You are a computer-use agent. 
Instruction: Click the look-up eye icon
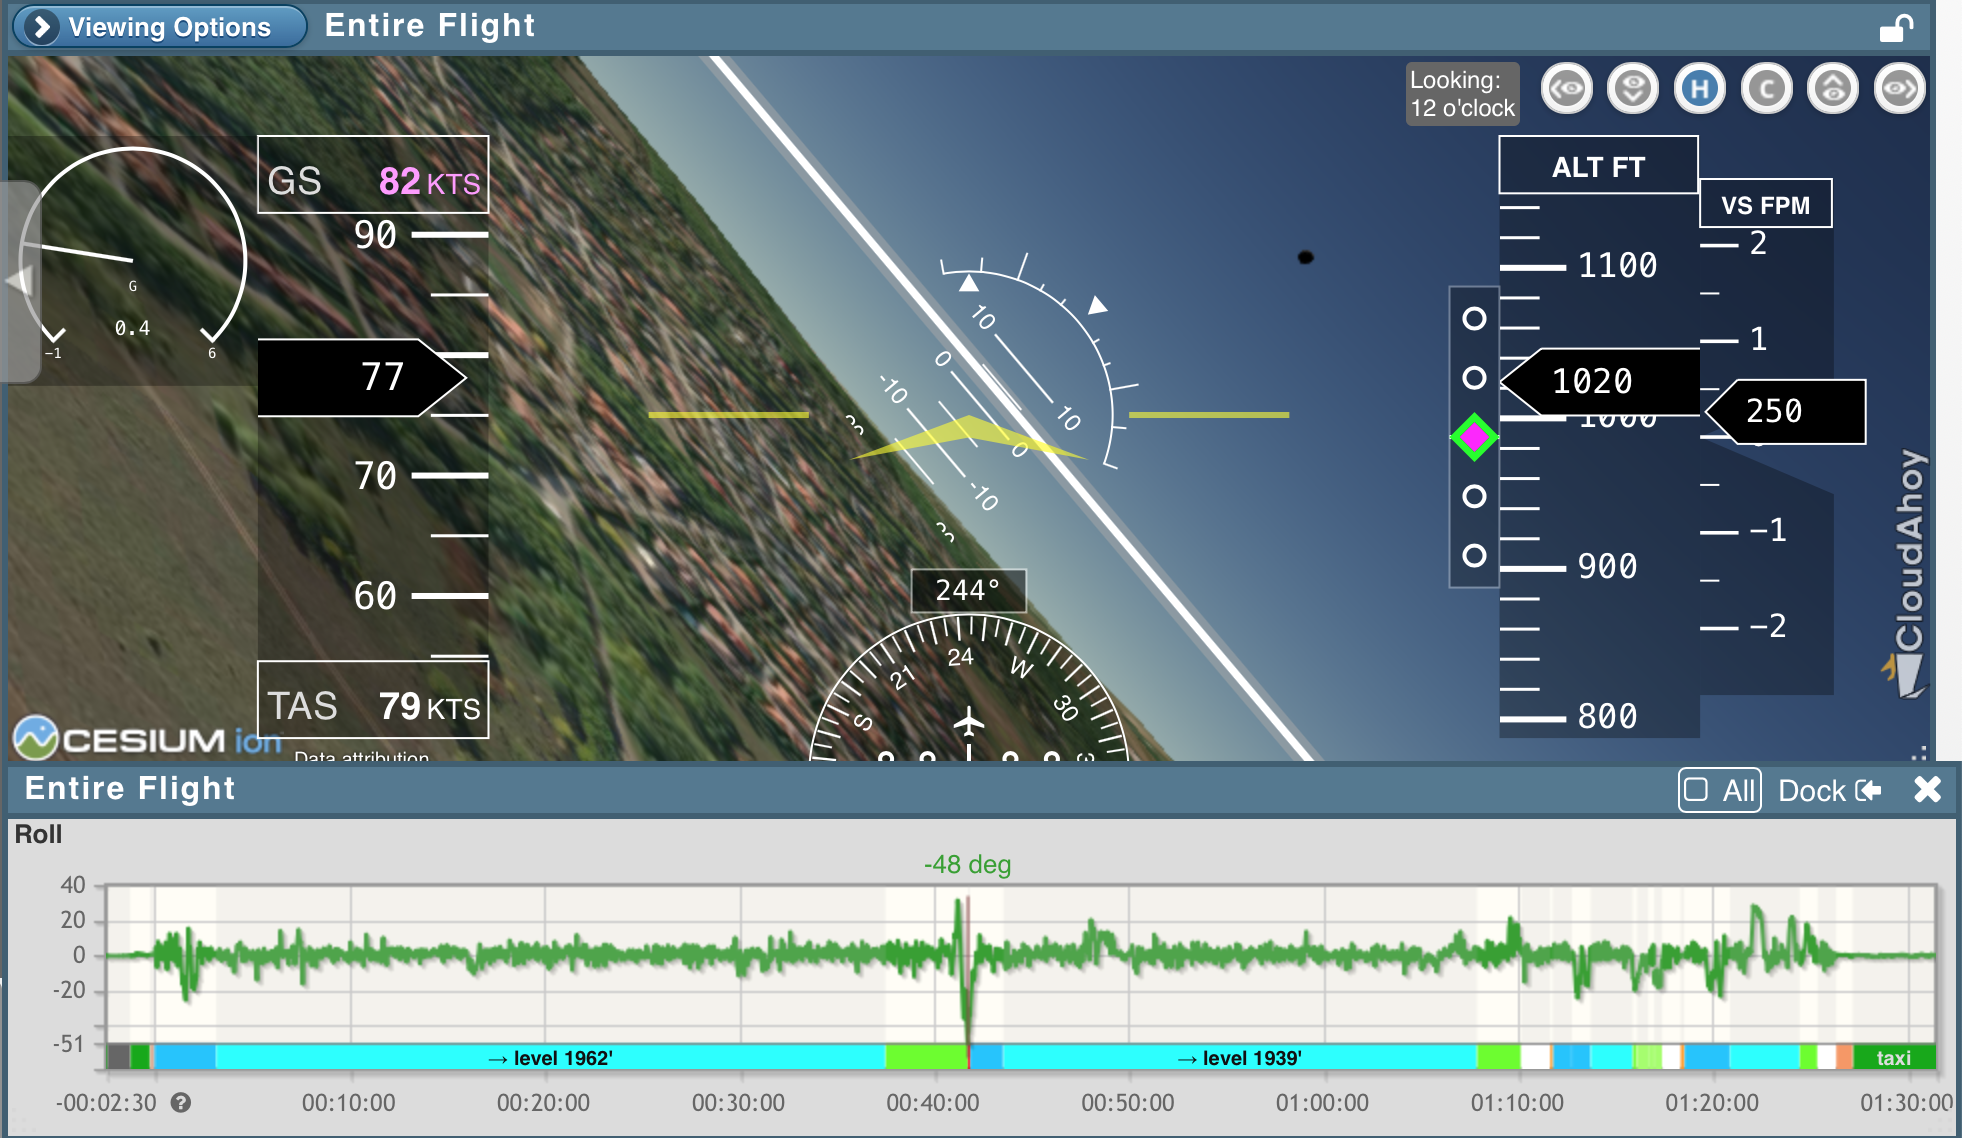click(x=1832, y=89)
